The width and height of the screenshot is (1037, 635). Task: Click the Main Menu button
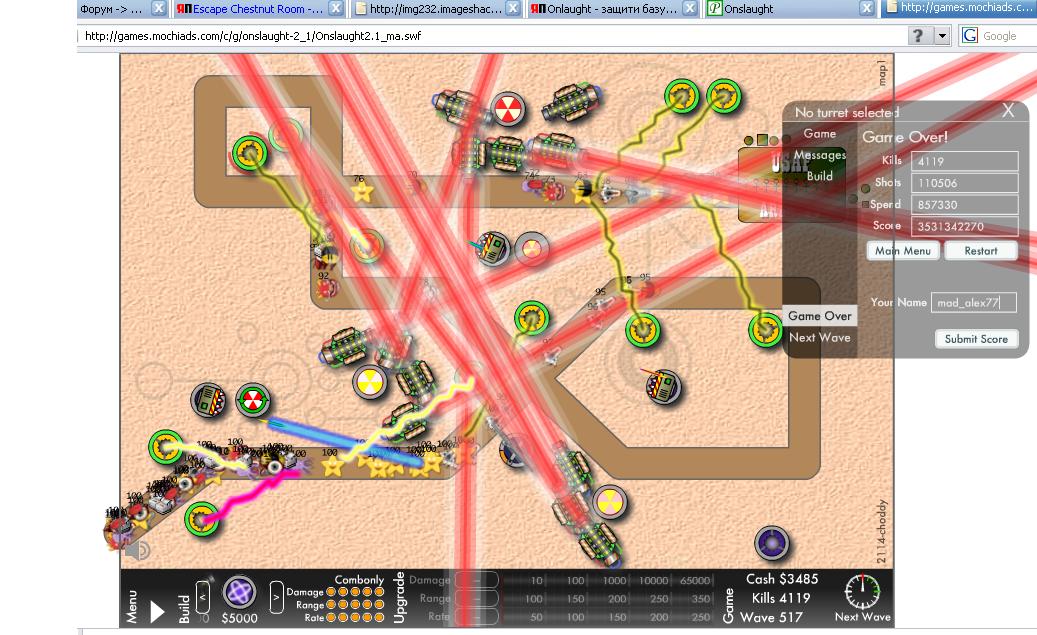pyautogui.click(x=903, y=251)
